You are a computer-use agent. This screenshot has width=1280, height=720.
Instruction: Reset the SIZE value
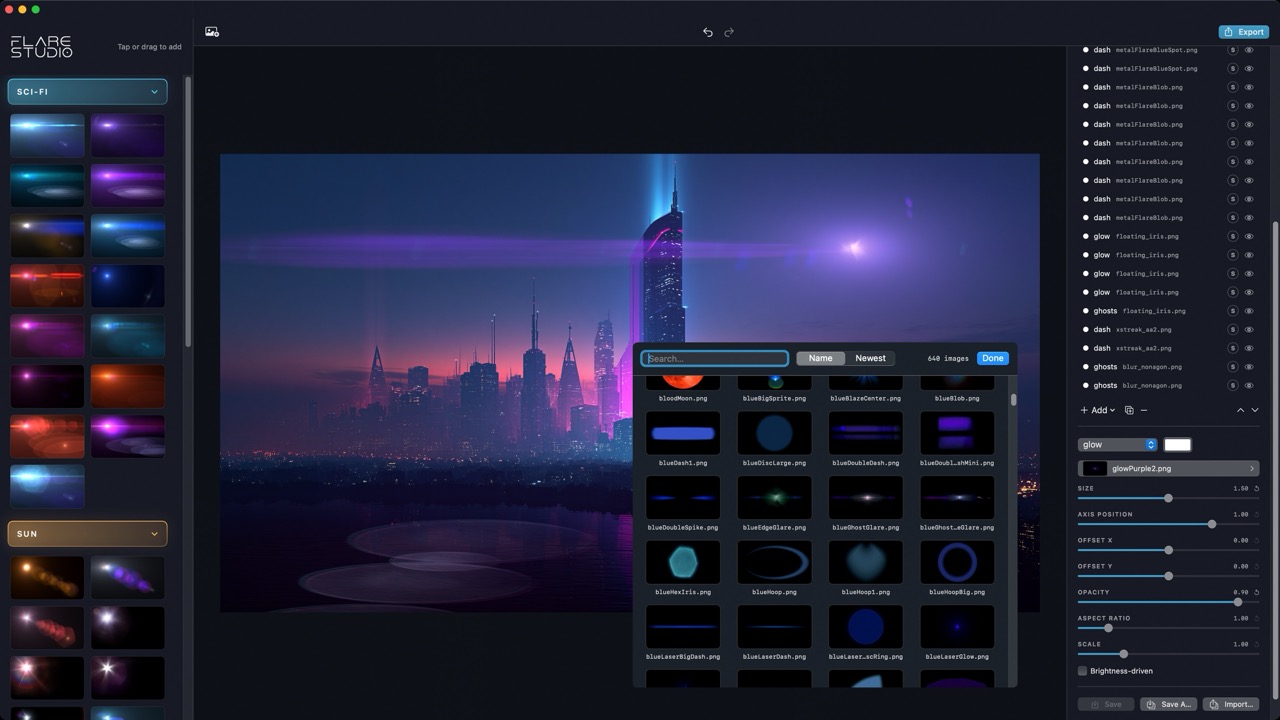click(1256, 489)
